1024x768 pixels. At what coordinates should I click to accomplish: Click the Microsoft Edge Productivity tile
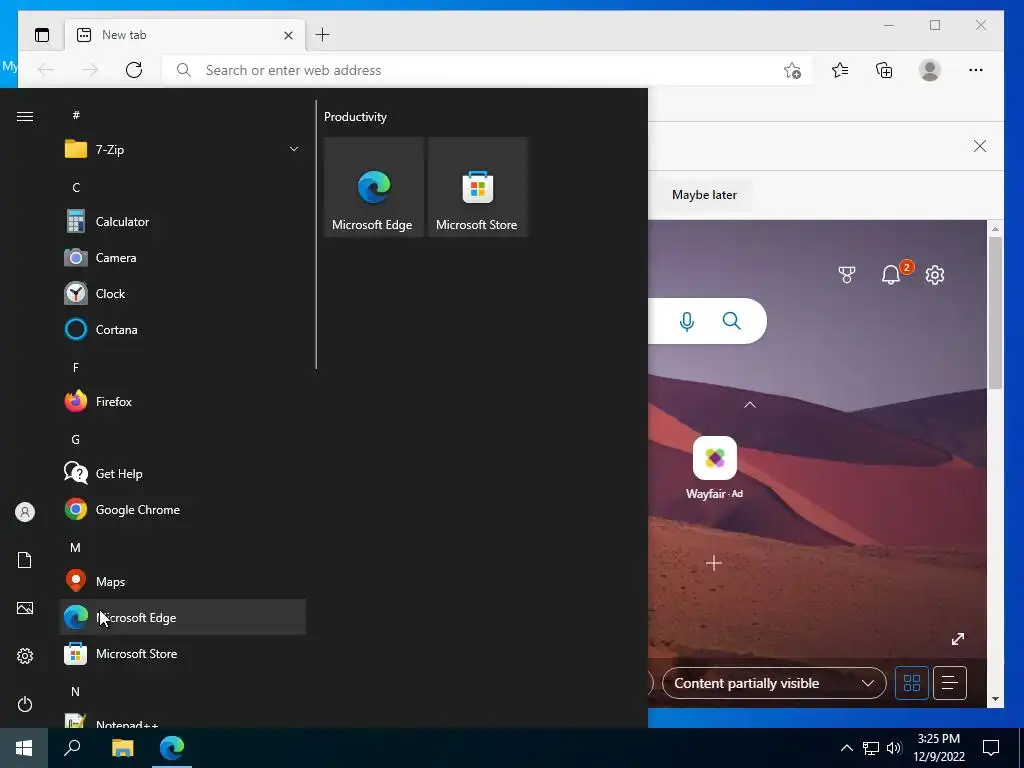tap(374, 187)
